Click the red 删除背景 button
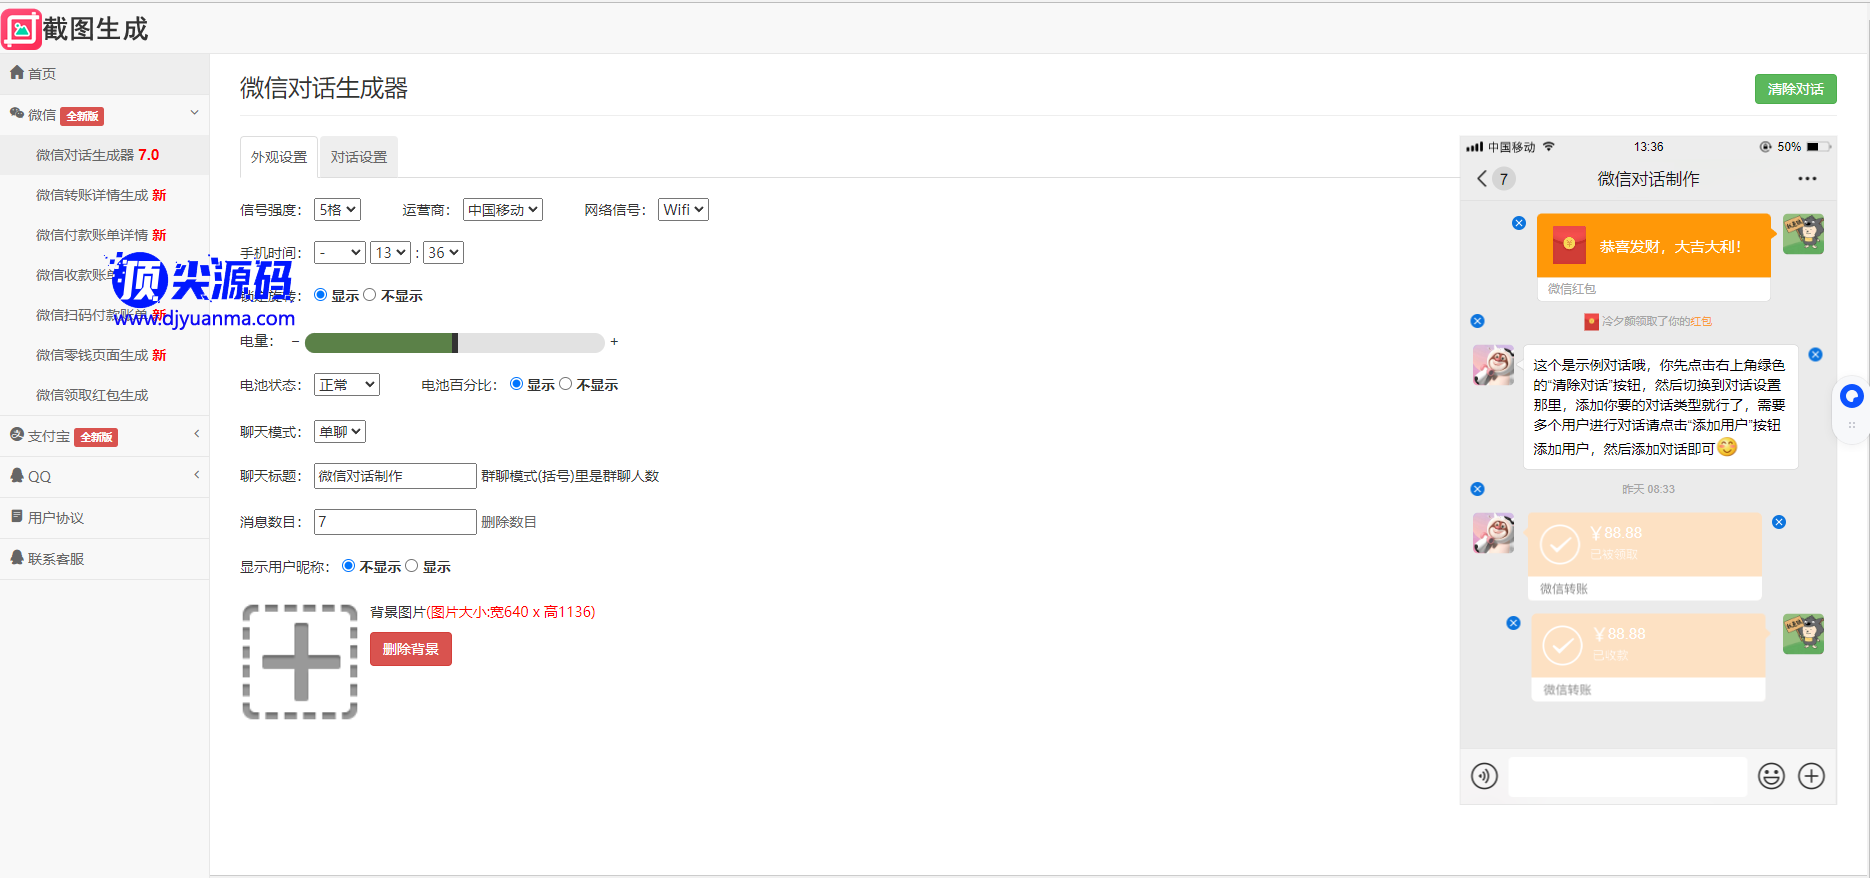This screenshot has height=878, width=1870. click(411, 649)
